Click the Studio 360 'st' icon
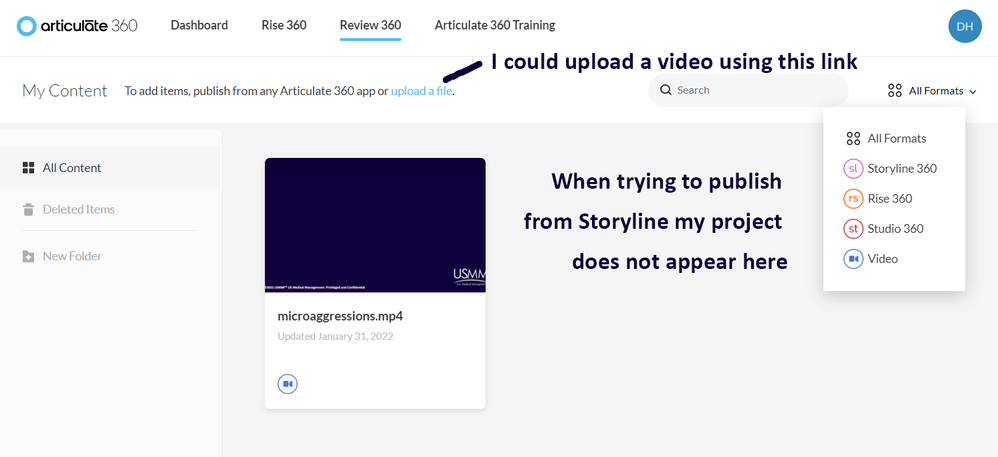Image resolution: width=998 pixels, height=457 pixels. click(x=853, y=228)
